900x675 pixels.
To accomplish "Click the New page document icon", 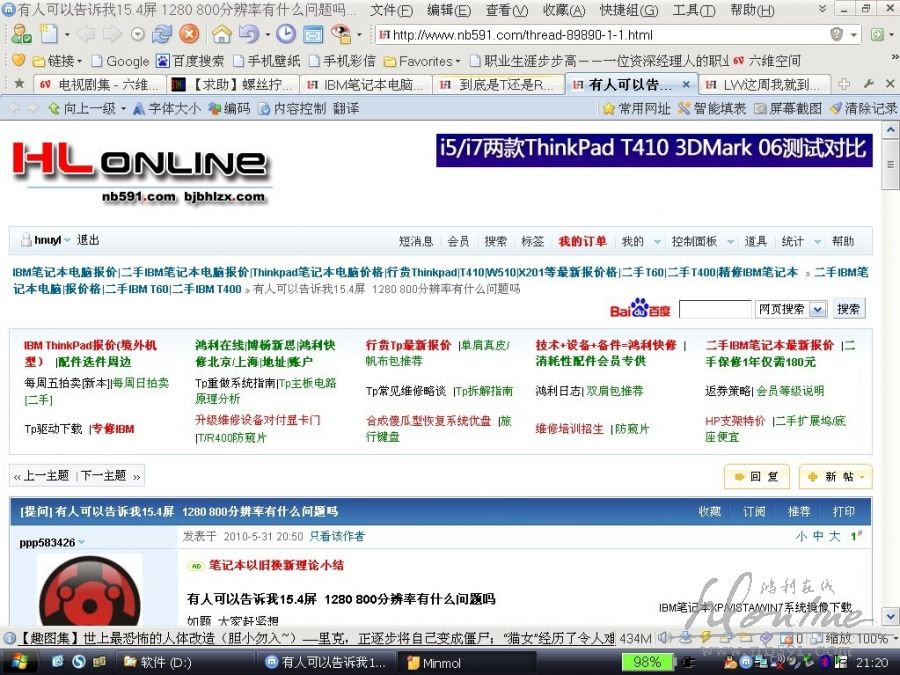I will (49, 34).
